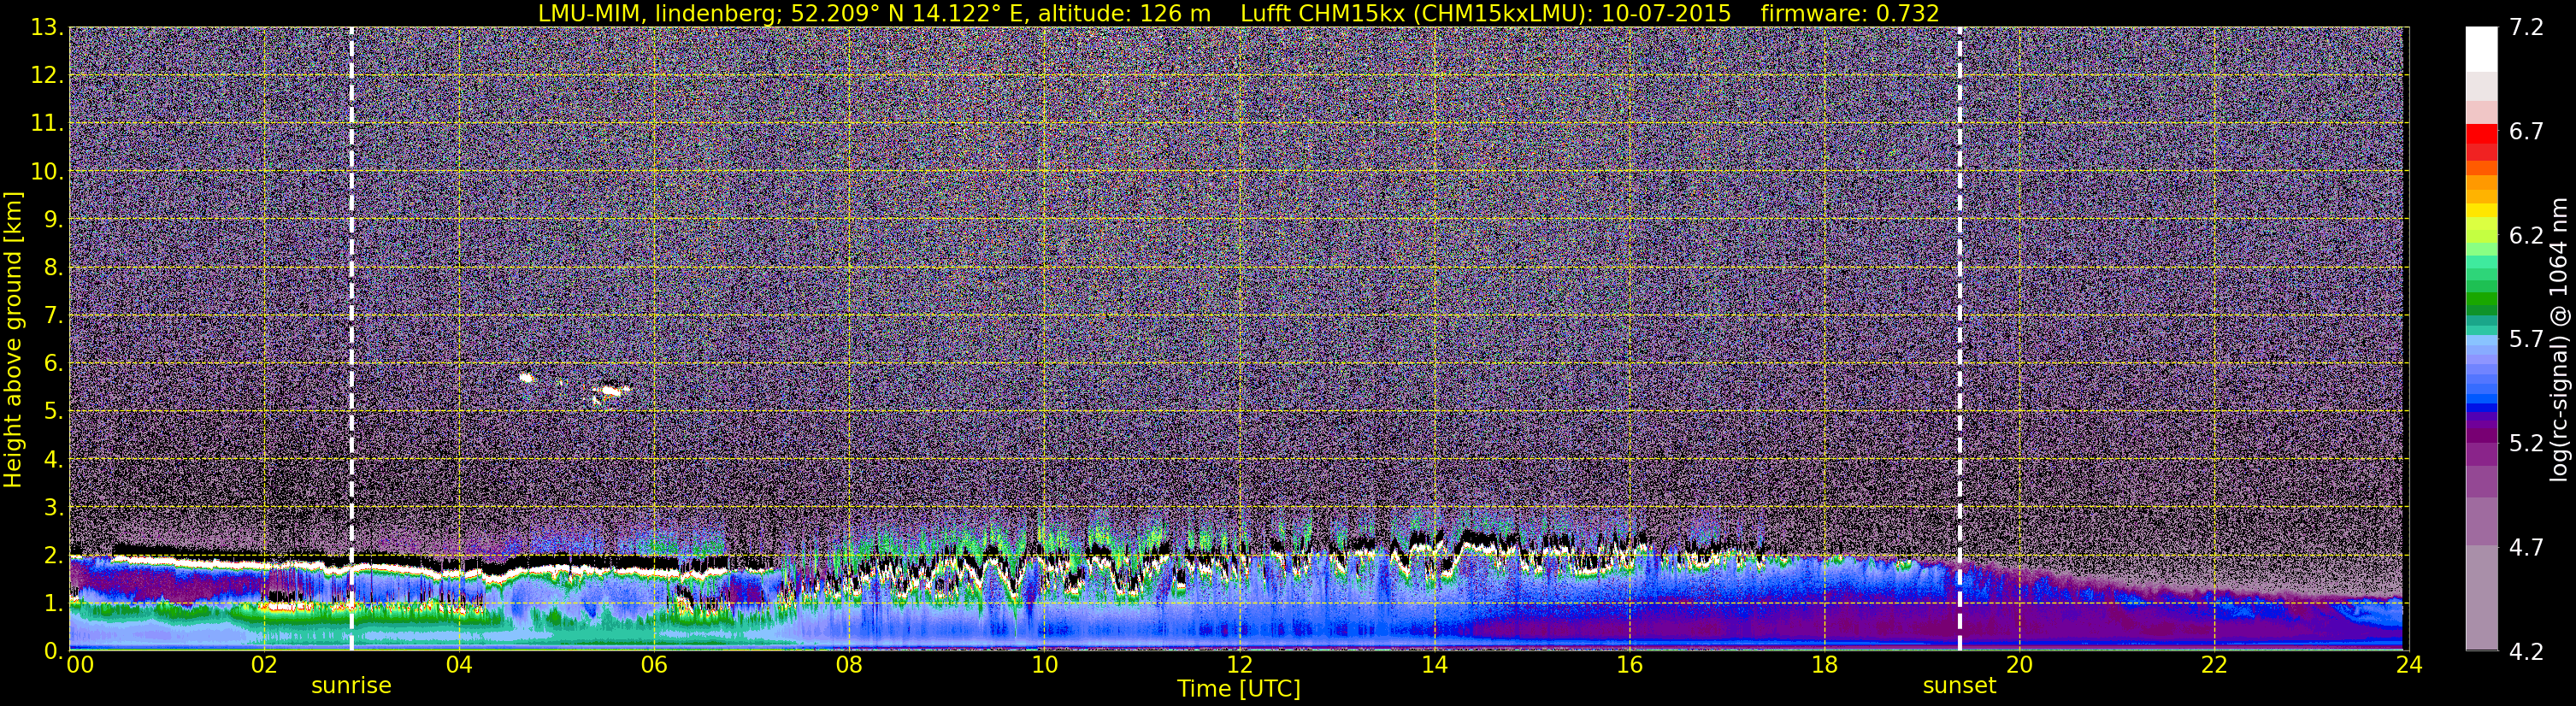
Task: Click the white top segment of colorbar
Action: [x=2481, y=49]
